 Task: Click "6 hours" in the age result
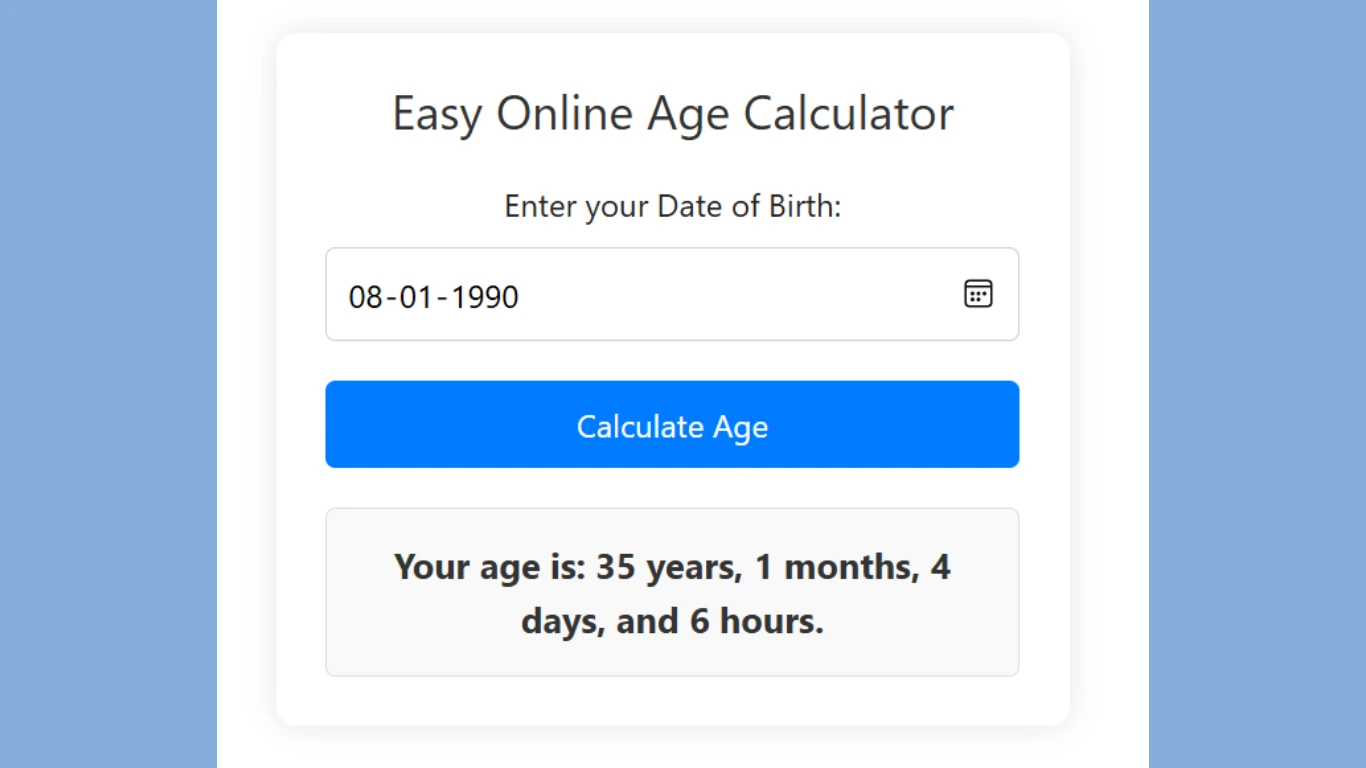(756, 621)
